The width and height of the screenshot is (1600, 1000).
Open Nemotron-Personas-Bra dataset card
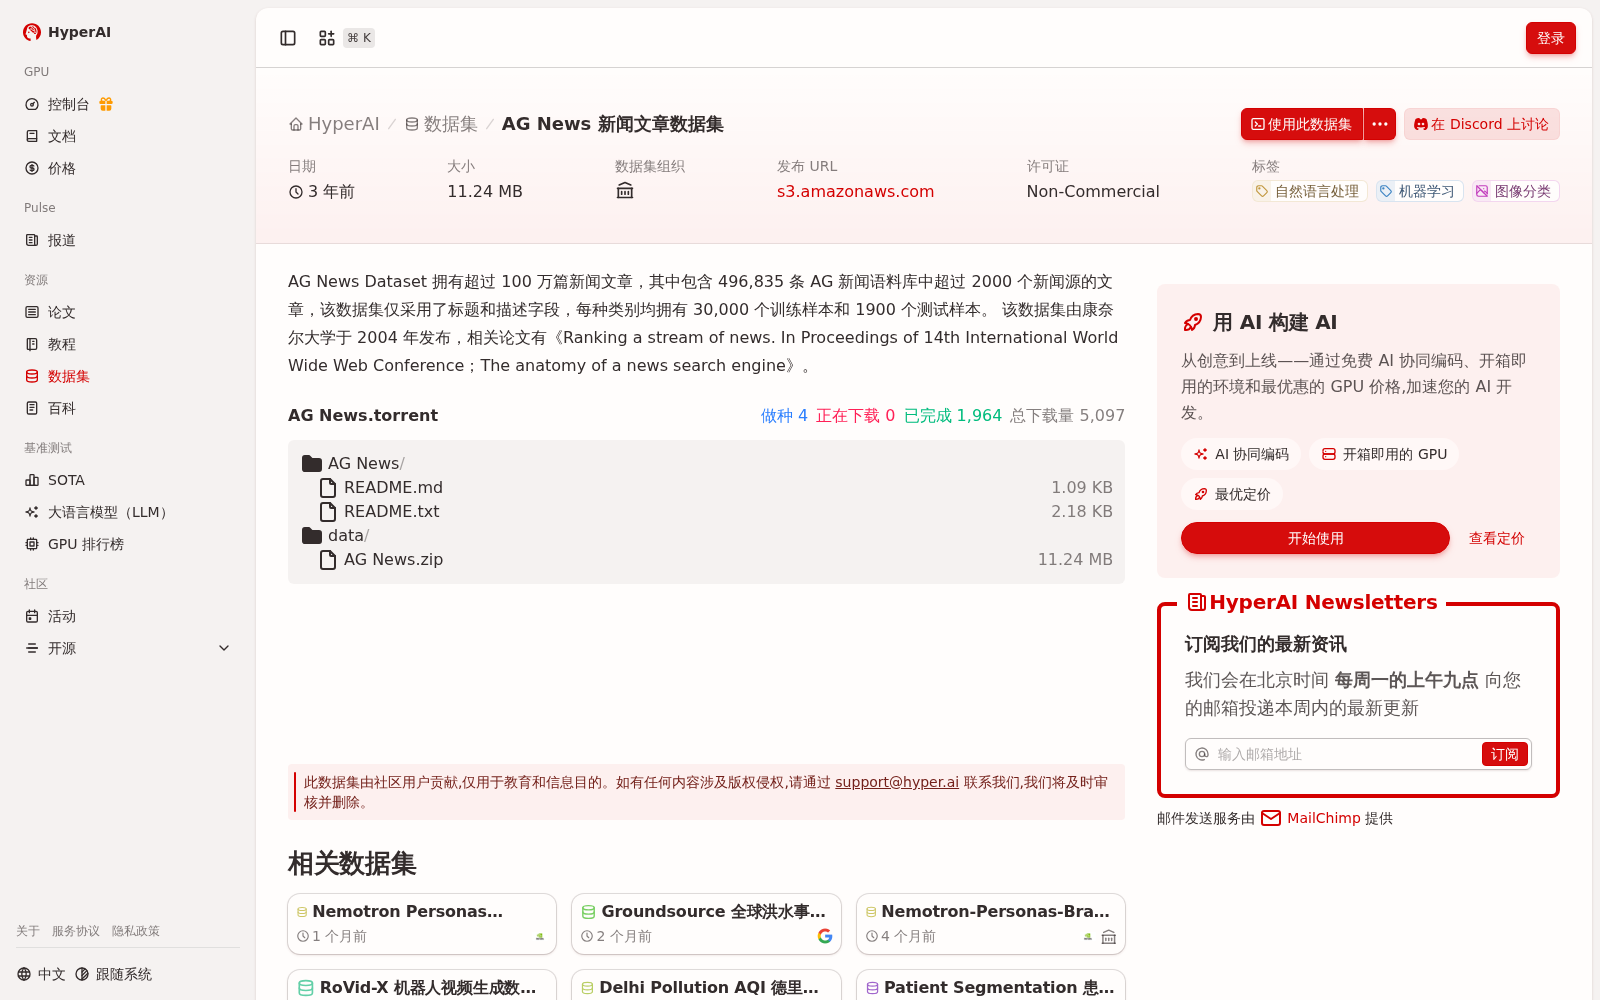pos(991,924)
